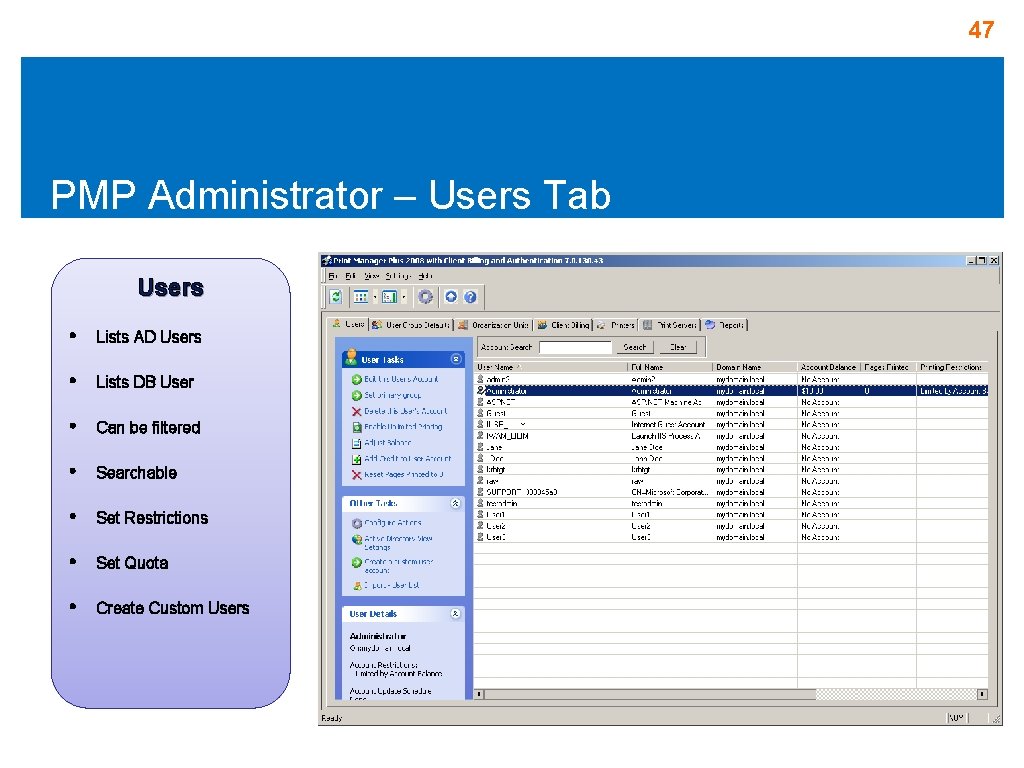Select the User3 row

(731, 537)
